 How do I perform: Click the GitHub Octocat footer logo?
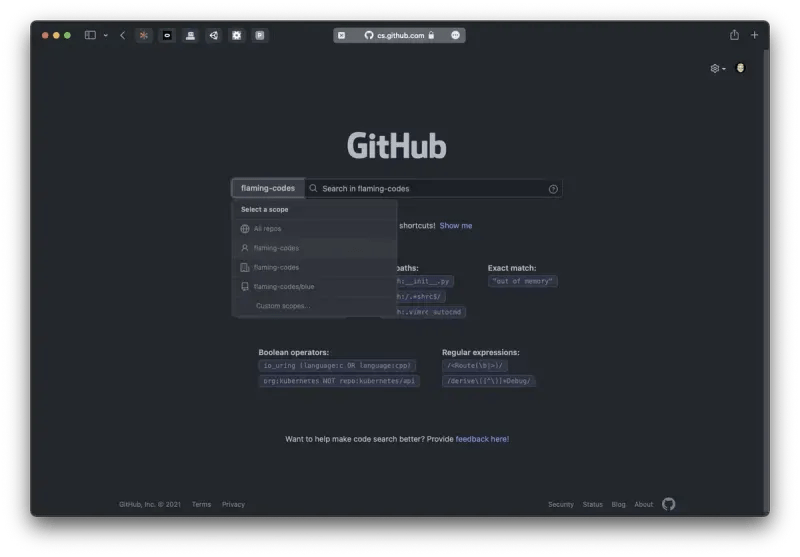(668, 504)
